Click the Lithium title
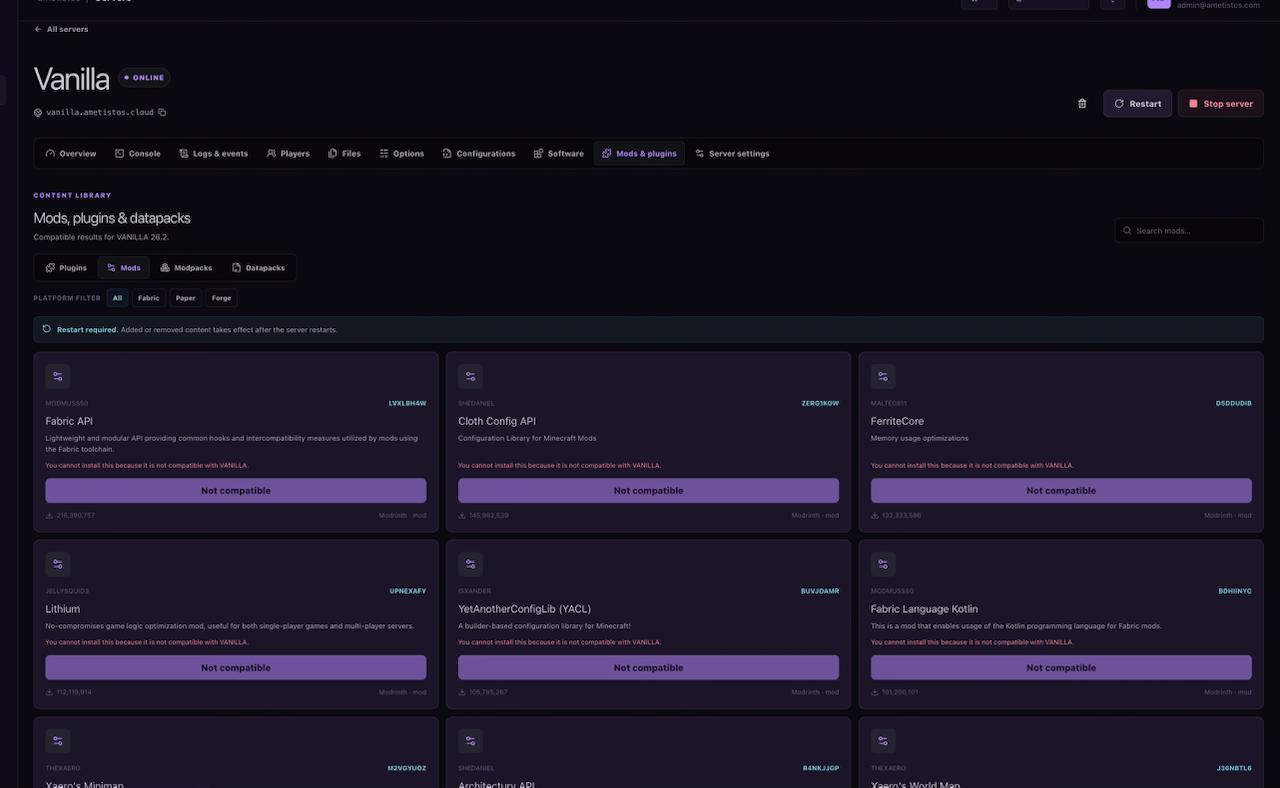The height and width of the screenshot is (788, 1280). point(63,609)
